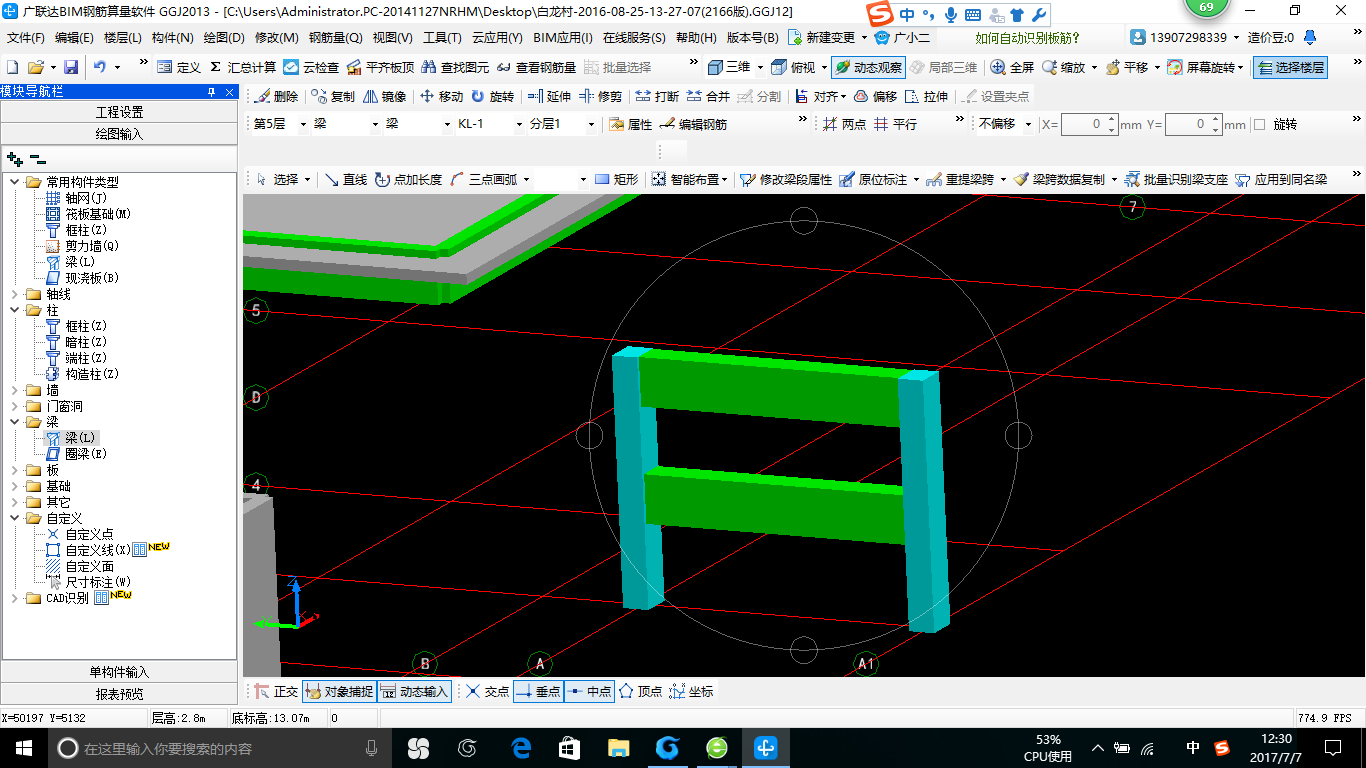Select the 点加长度 point-length tool
The image size is (1366, 768).
pos(408,180)
